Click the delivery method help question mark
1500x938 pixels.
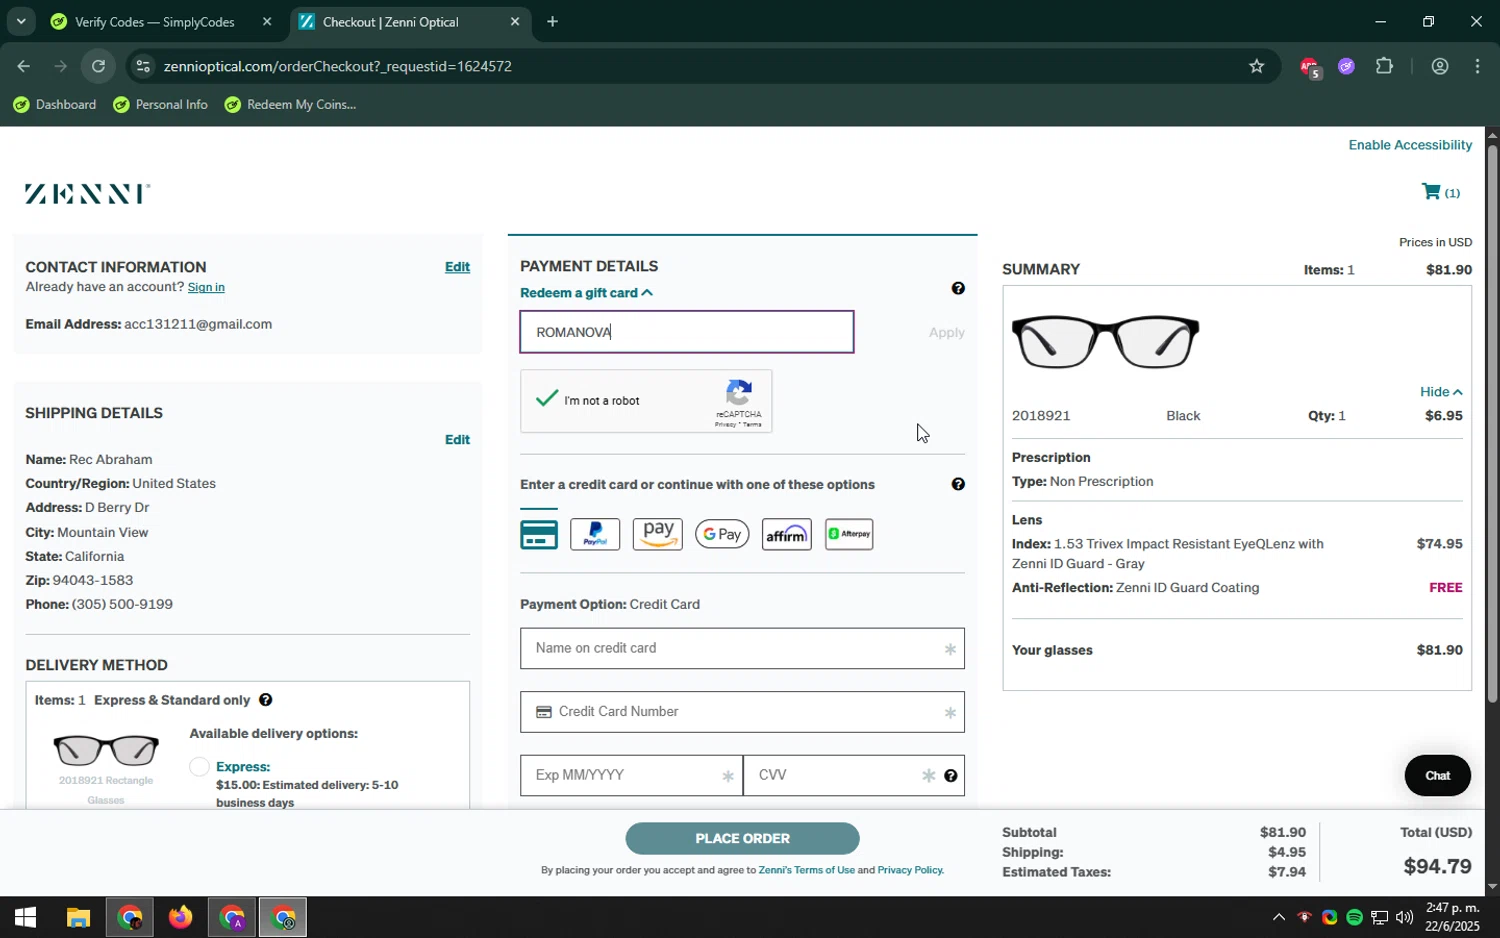[265, 700]
